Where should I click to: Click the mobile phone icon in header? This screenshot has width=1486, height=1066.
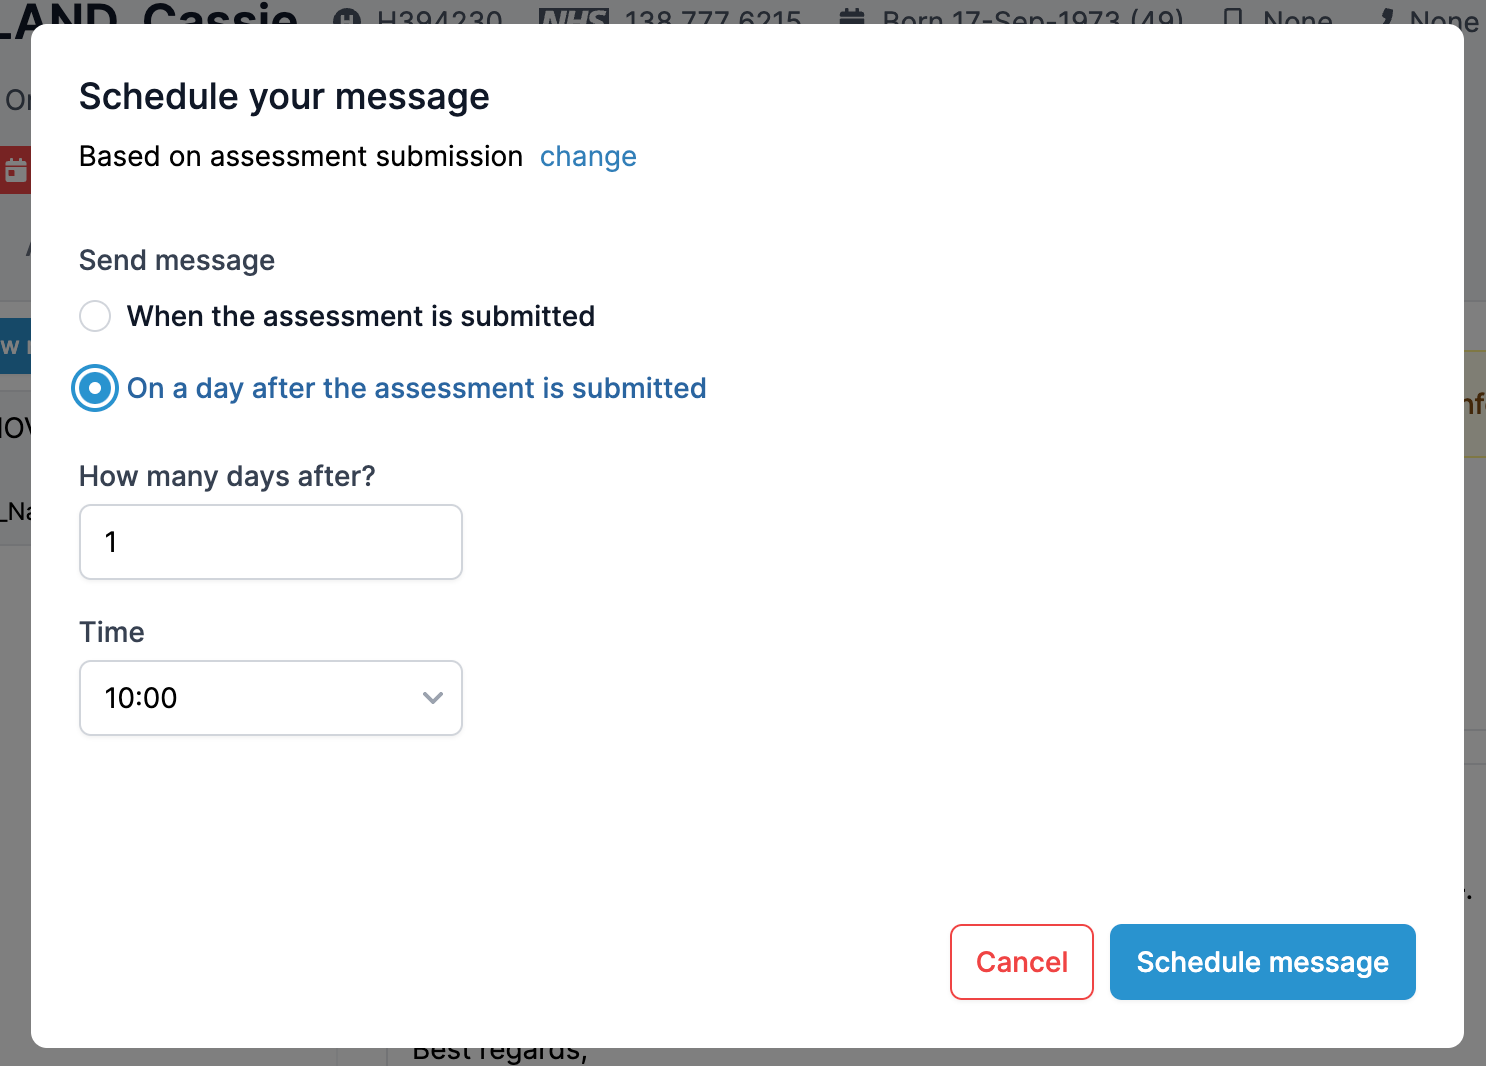pos(1233,17)
